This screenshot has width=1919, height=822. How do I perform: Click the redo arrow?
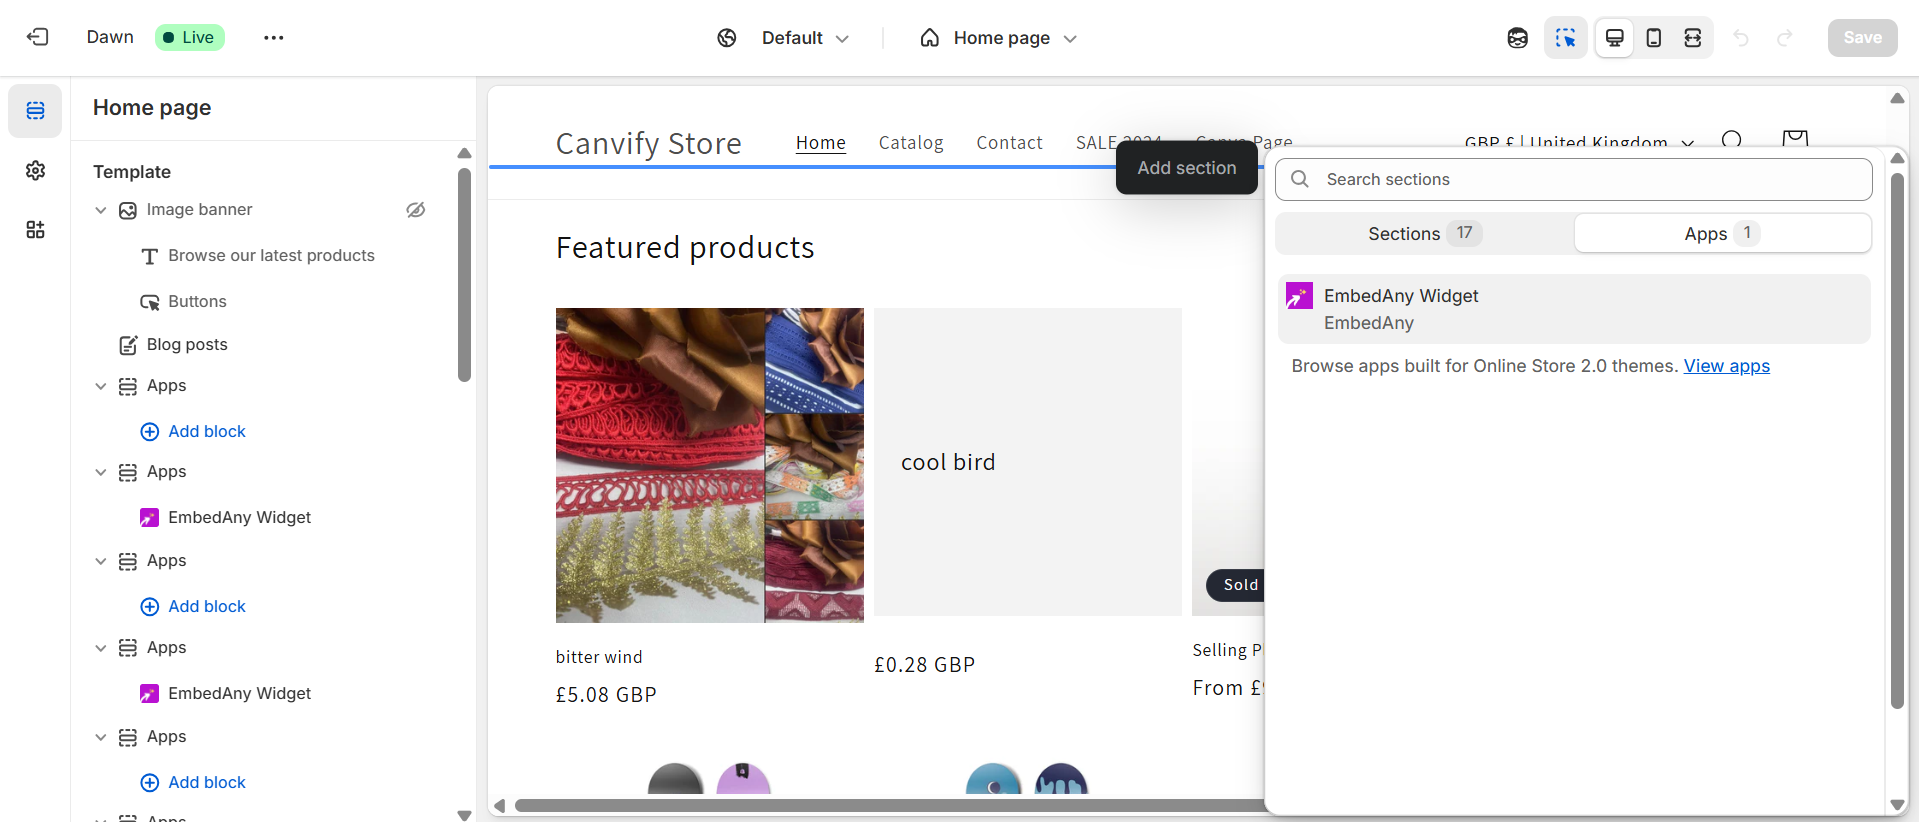click(x=1785, y=38)
